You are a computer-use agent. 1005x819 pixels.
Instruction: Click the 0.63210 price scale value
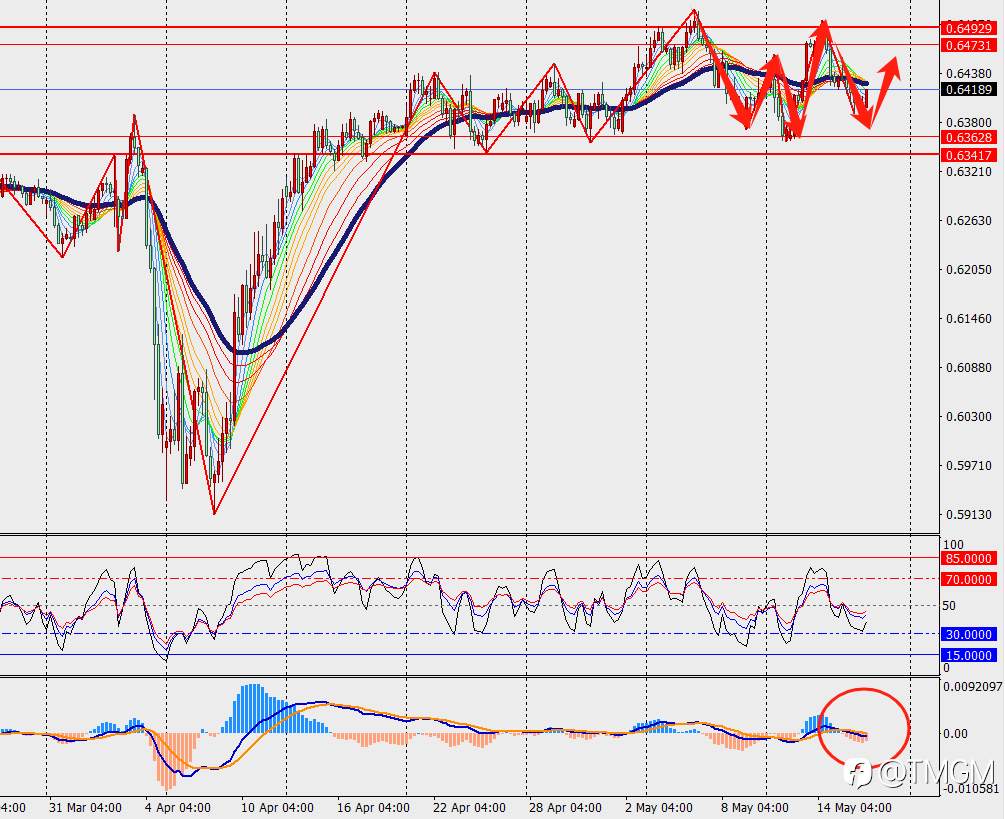968,172
